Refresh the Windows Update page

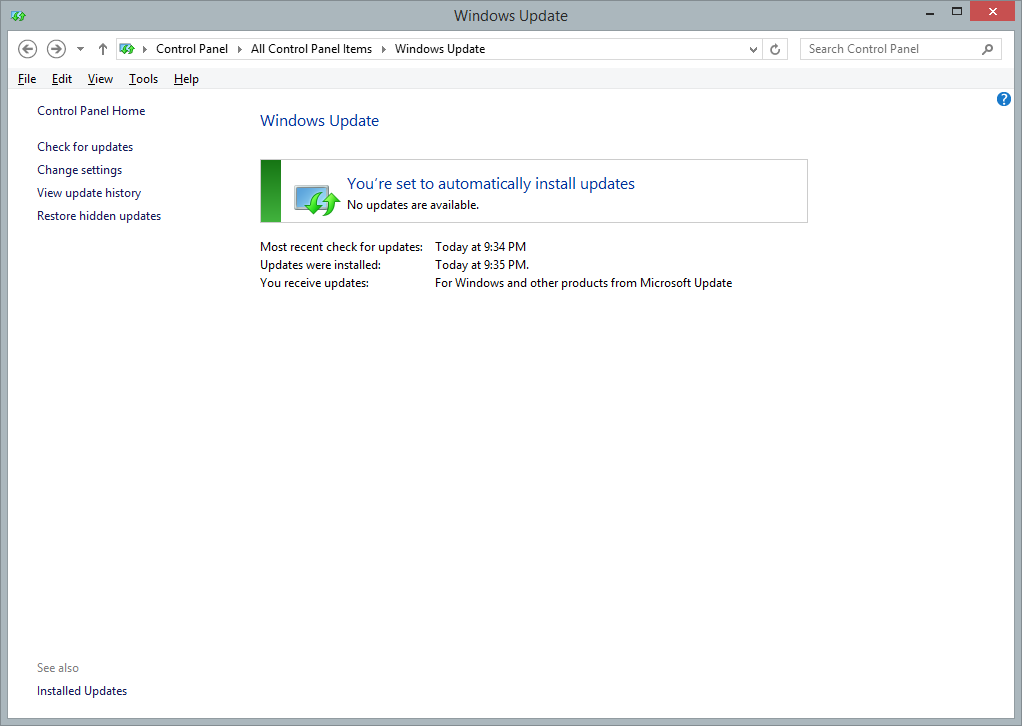pyautogui.click(x=775, y=49)
